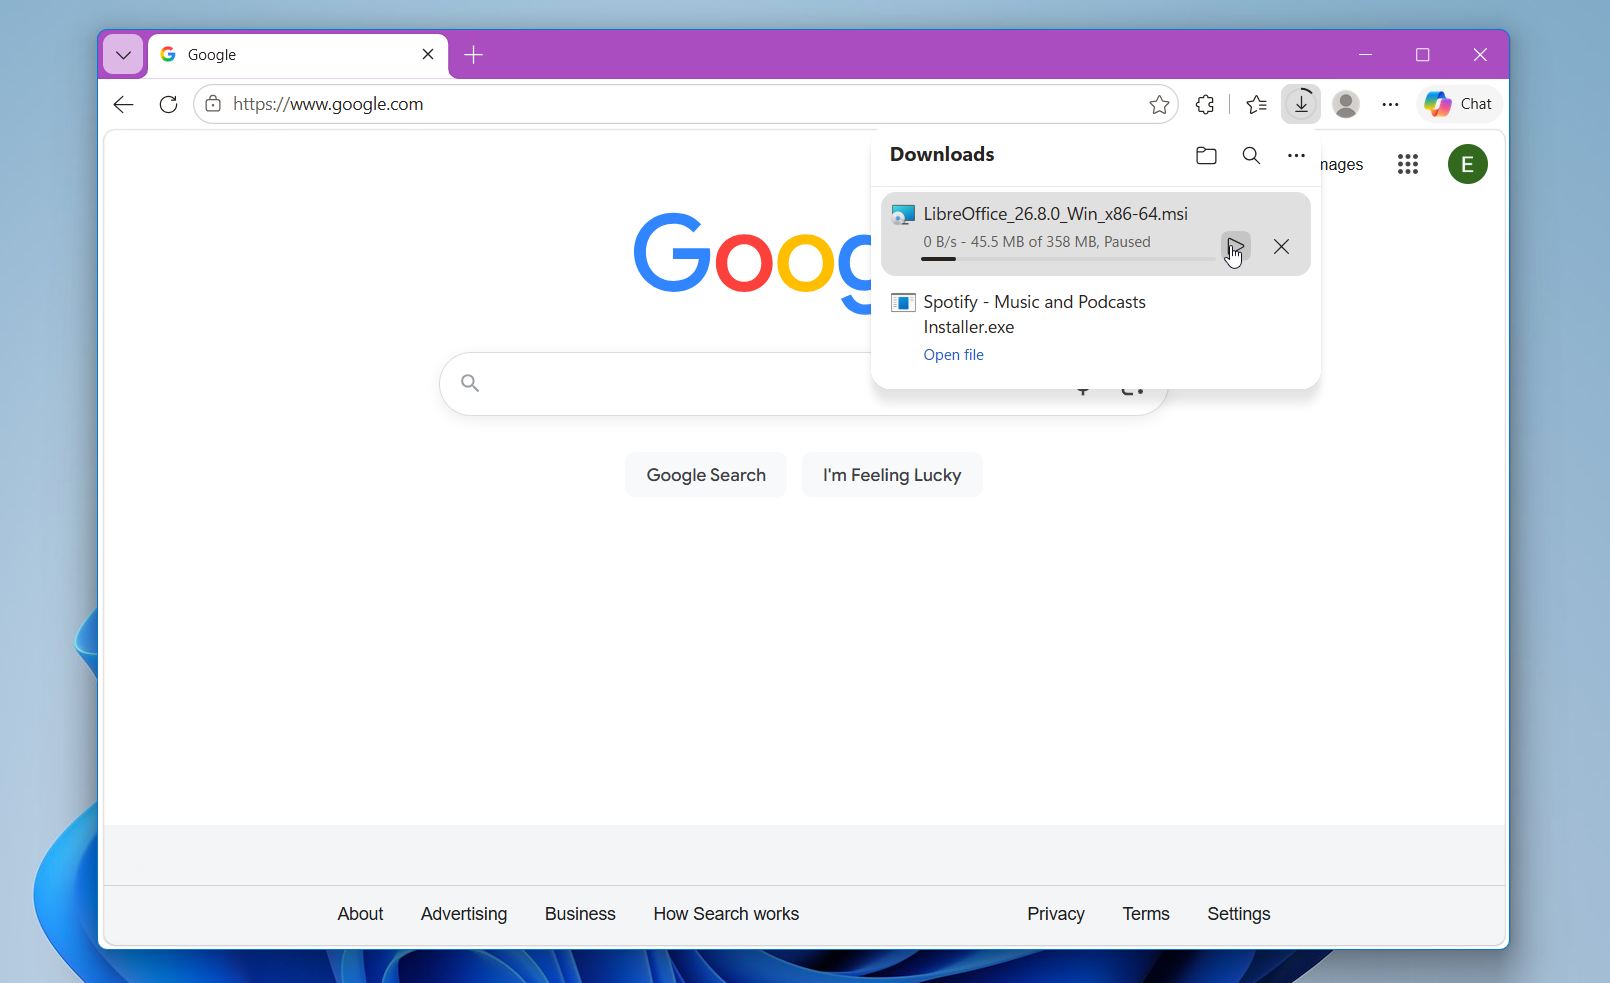Screen dimensions: 1610x983
Task: Open How Search works link
Action: pos(726,914)
